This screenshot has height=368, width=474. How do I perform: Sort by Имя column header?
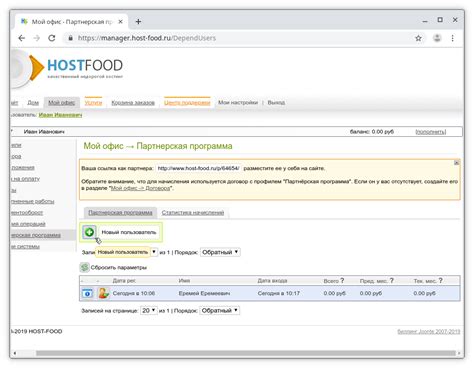click(184, 281)
